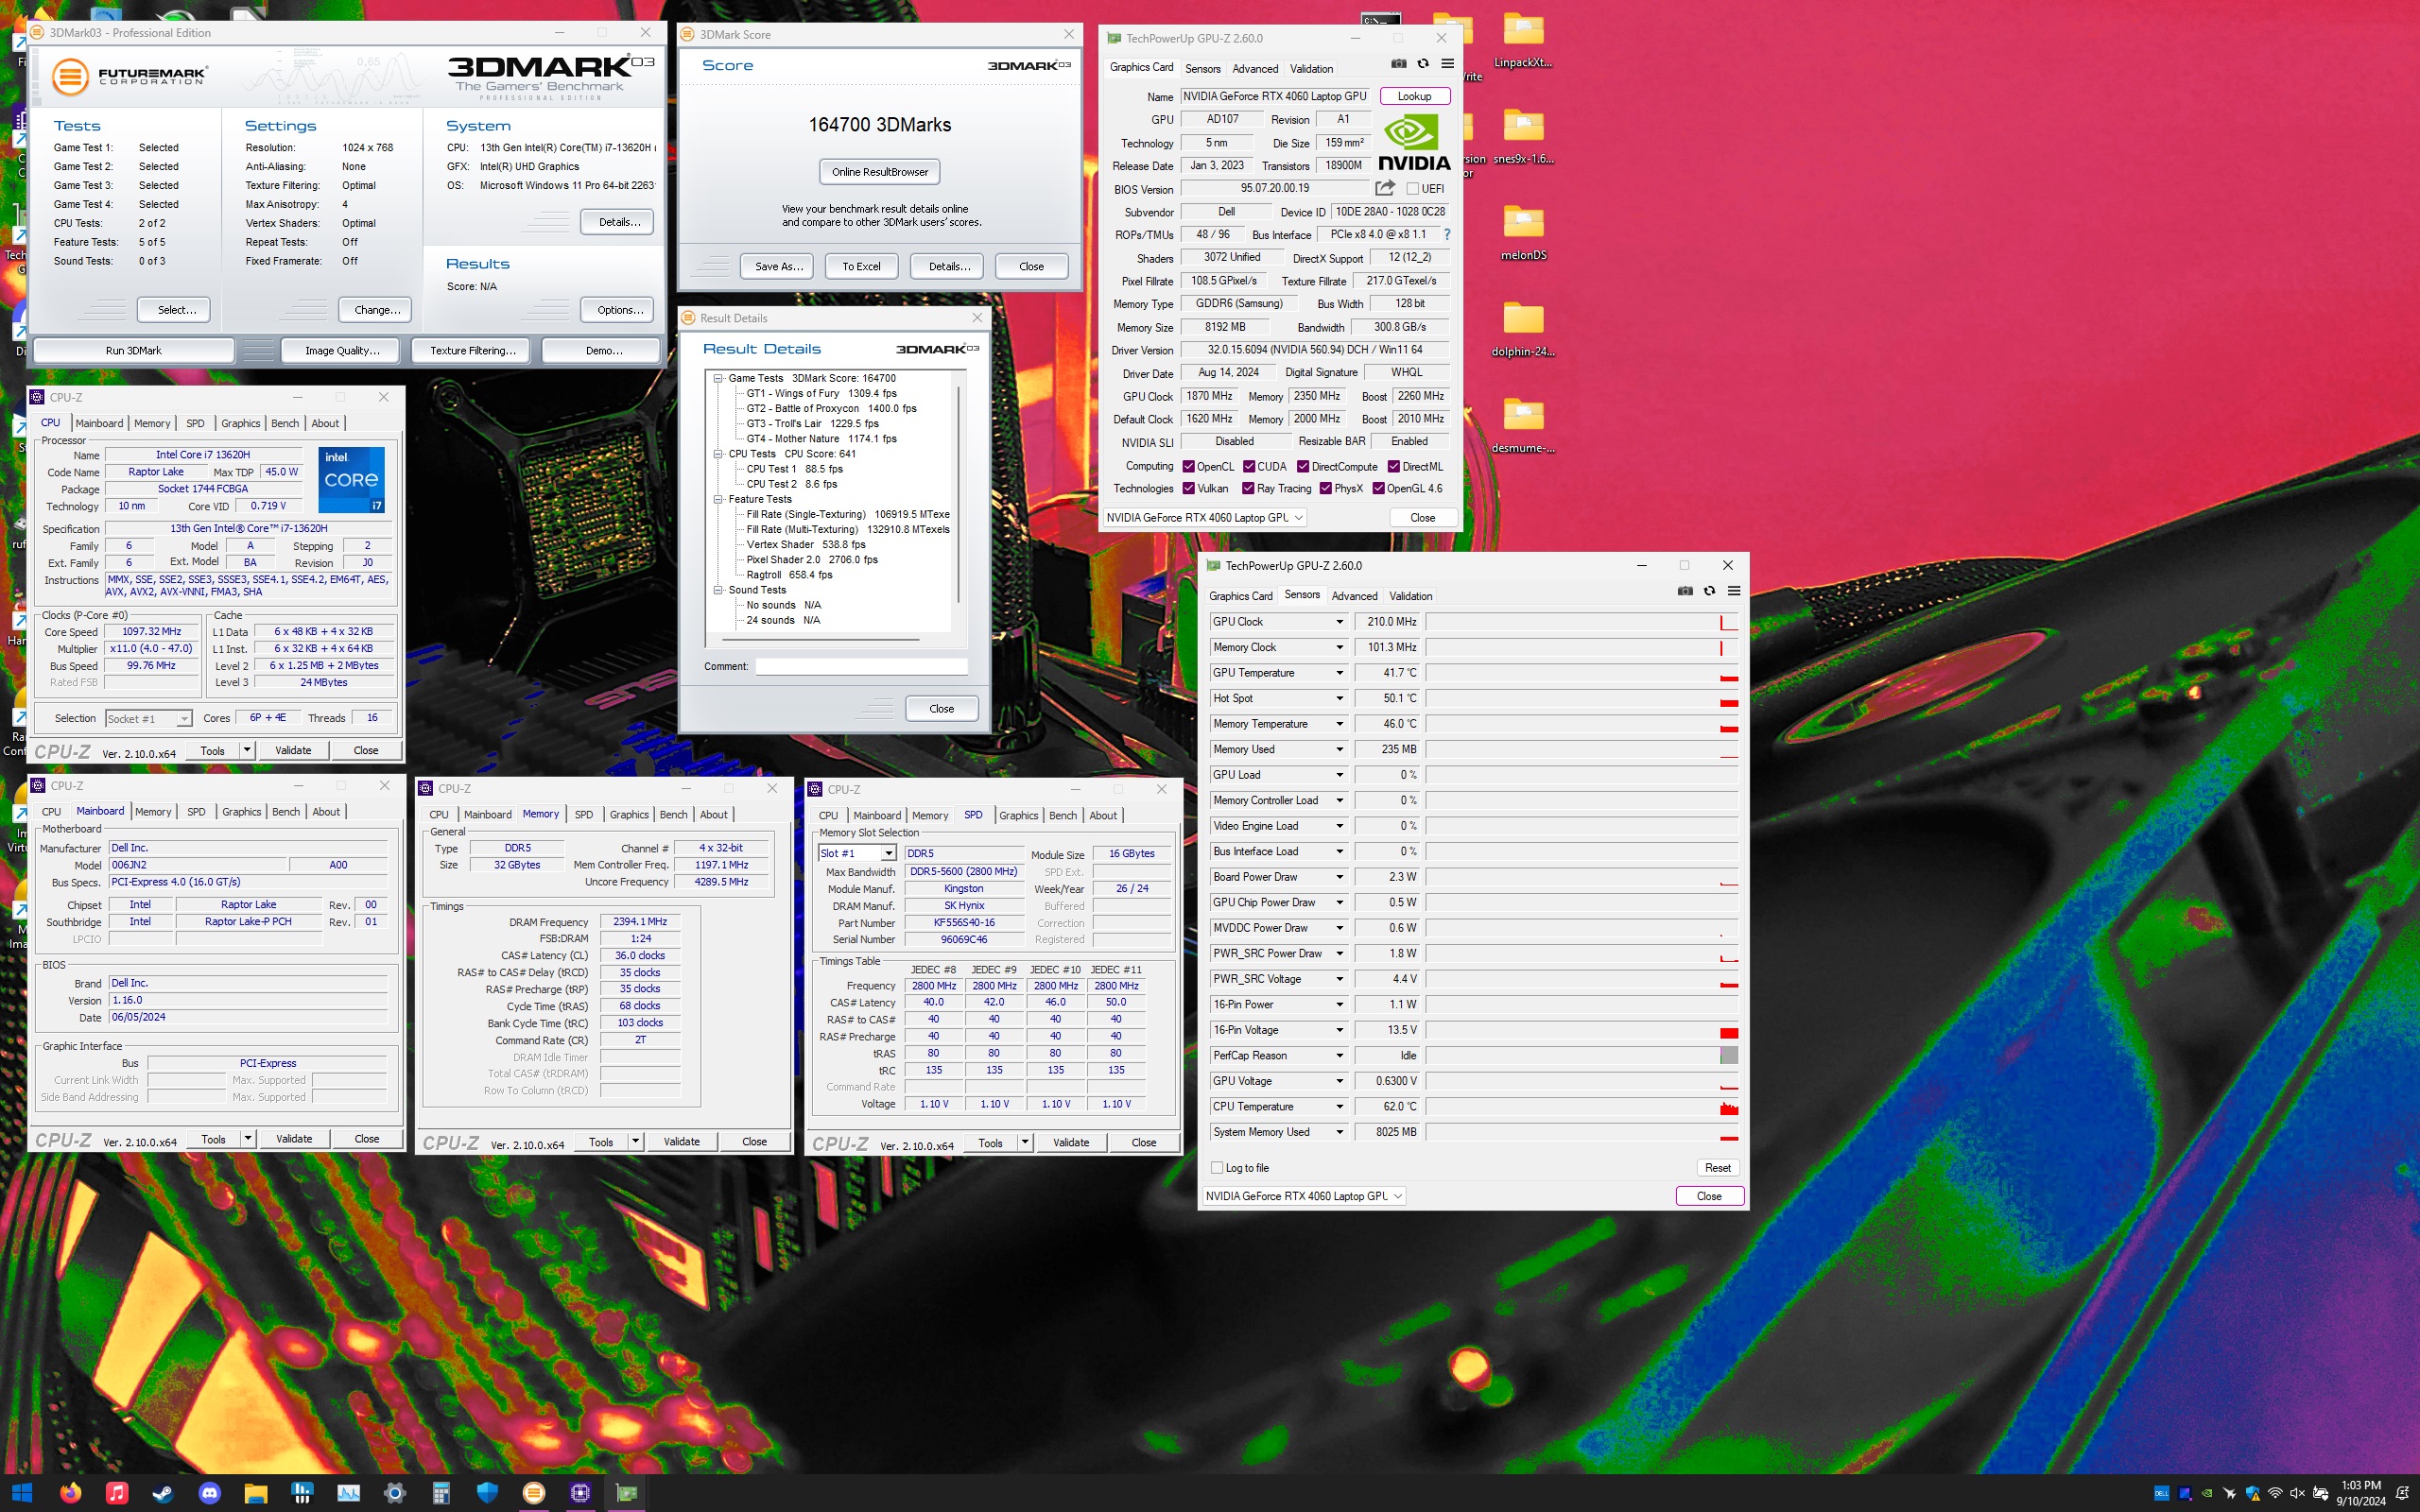Screen dimensions: 2420x1512
Task: Switch to Sensors tab in GPU-Z Graphics Card window
Action: 1202,68
